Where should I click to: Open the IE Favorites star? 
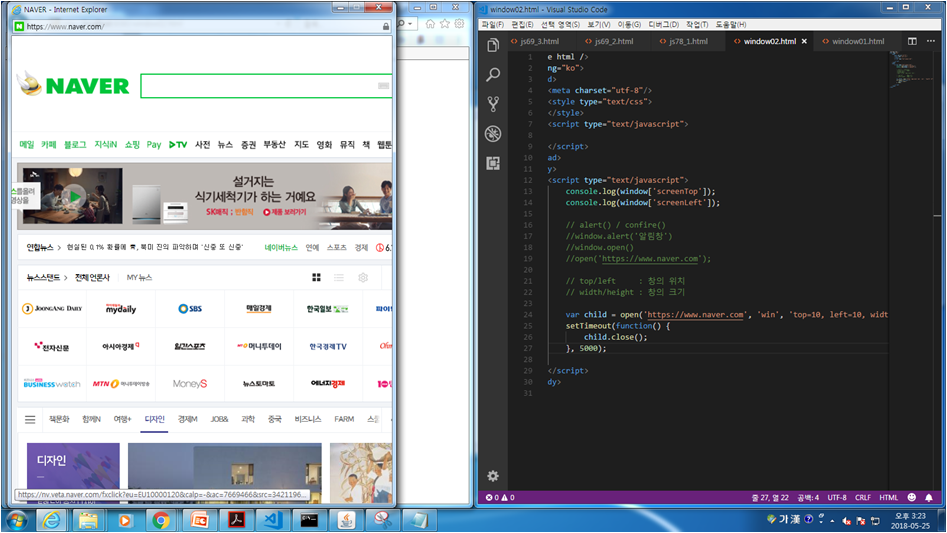pos(445,24)
